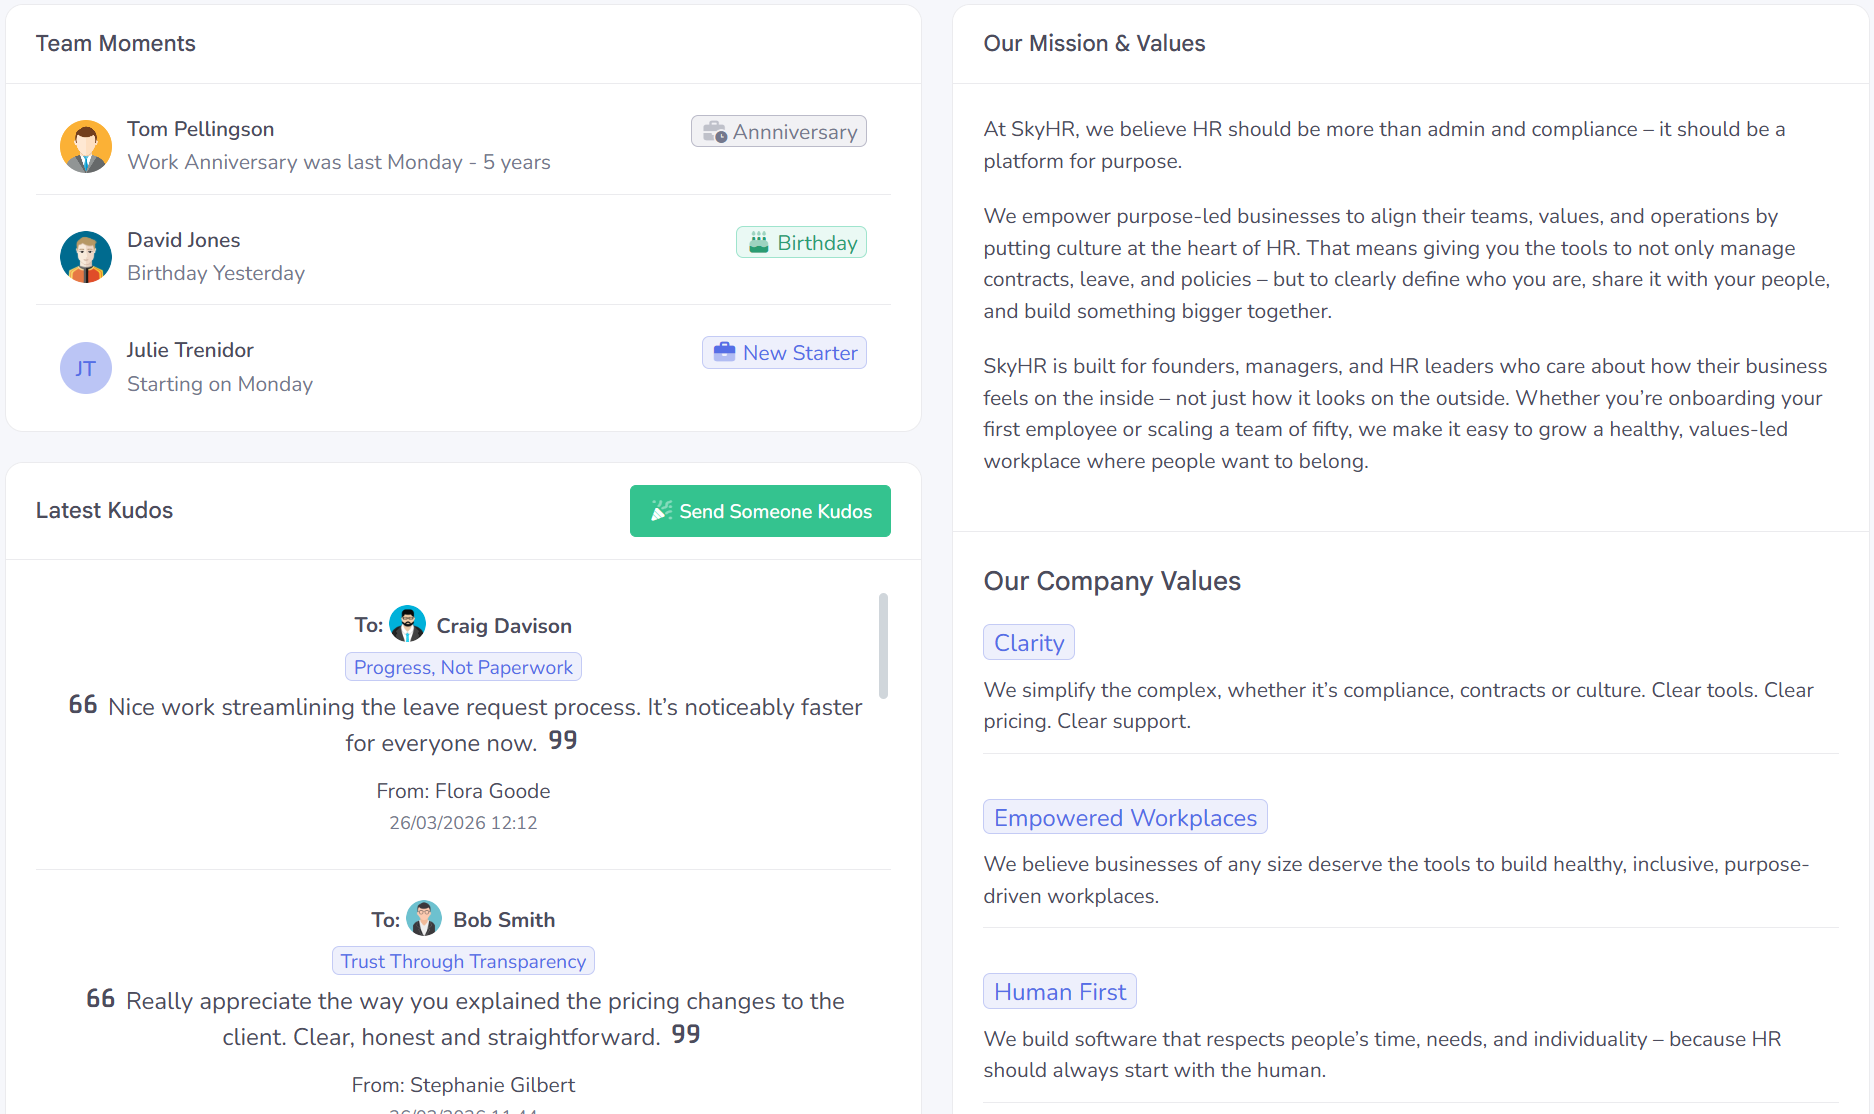Click the Empowered Workplaces description text
Screen dimensions: 1874x1114
coord(1396,880)
